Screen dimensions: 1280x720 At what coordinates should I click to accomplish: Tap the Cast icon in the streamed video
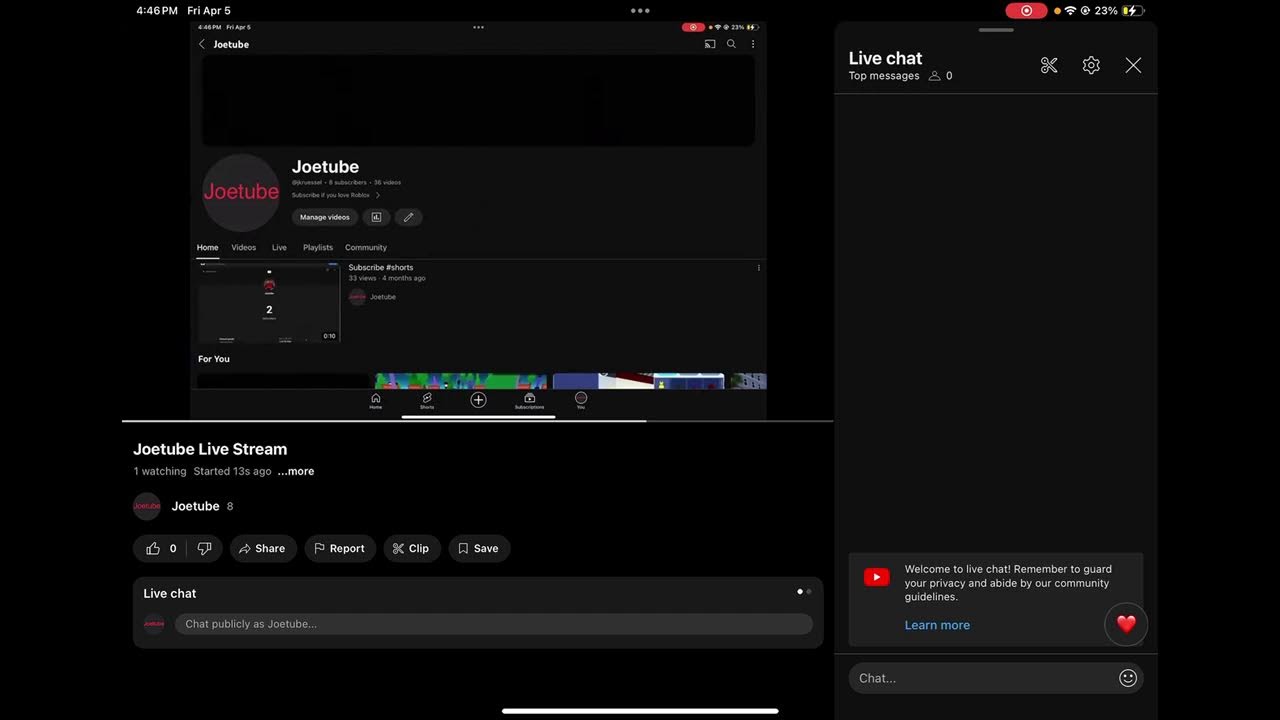pos(710,44)
